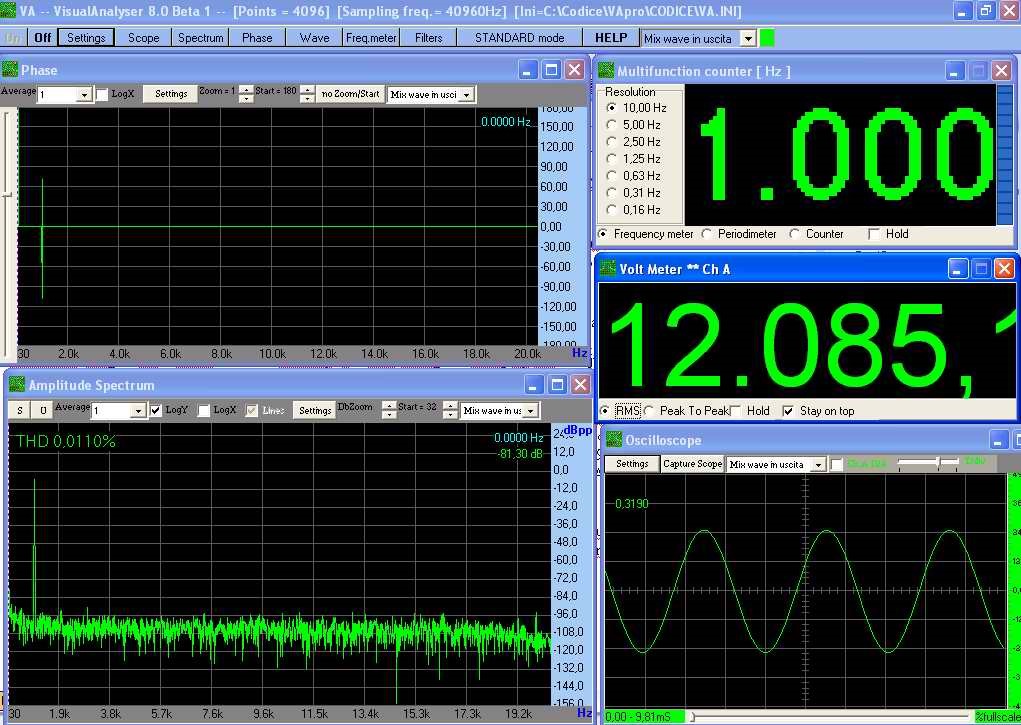Open the Spectrum analyzer toolbar item

tap(200, 37)
